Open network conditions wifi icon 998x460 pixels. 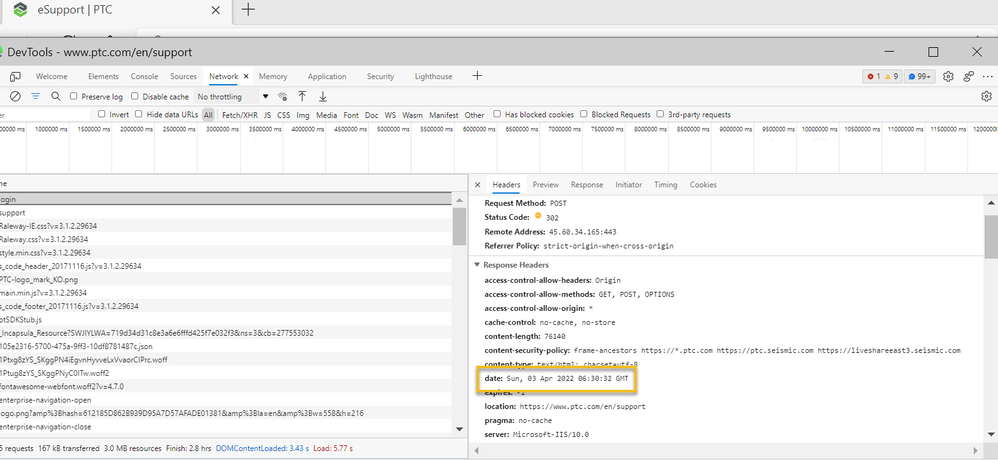coord(283,97)
